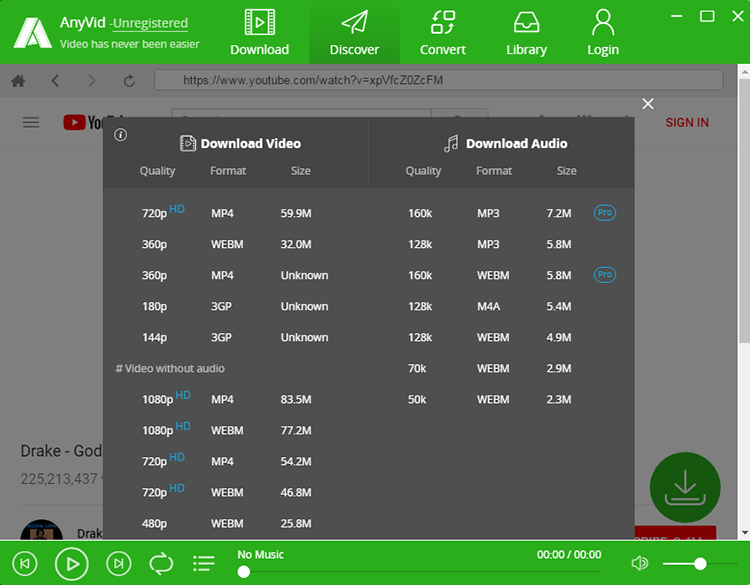Select 720p HD MP4 59.9M video
Viewport: 750px width, 585px height.
tap(235, 213)
